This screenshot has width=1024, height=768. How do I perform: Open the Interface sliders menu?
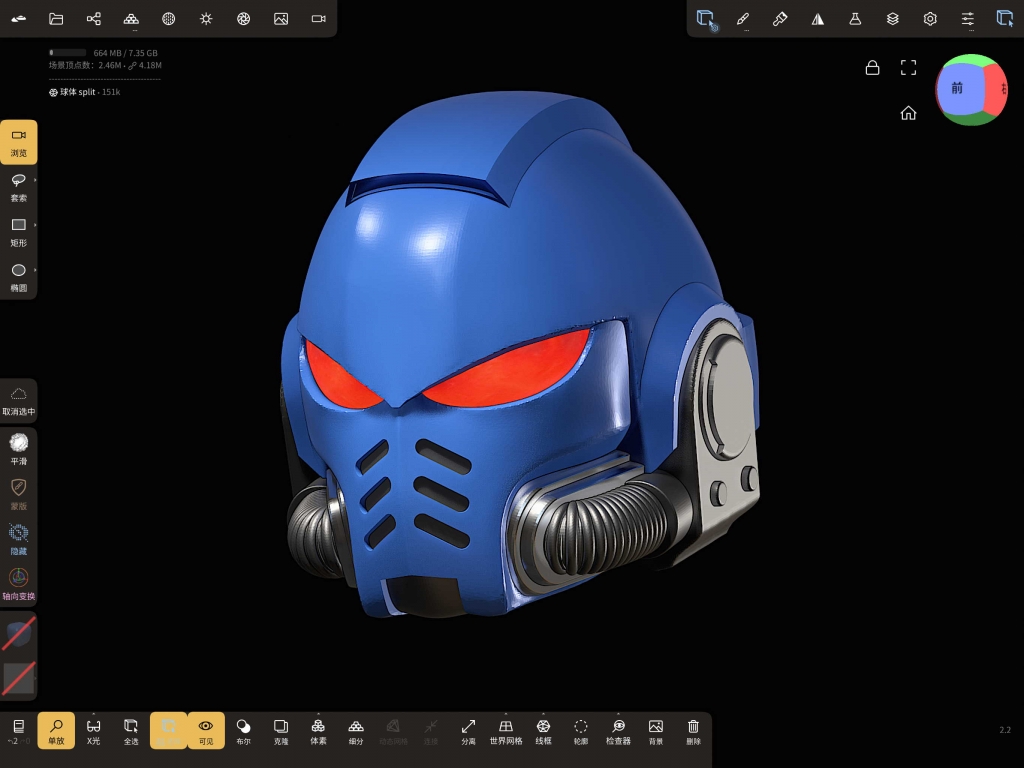tap(968, 19)
